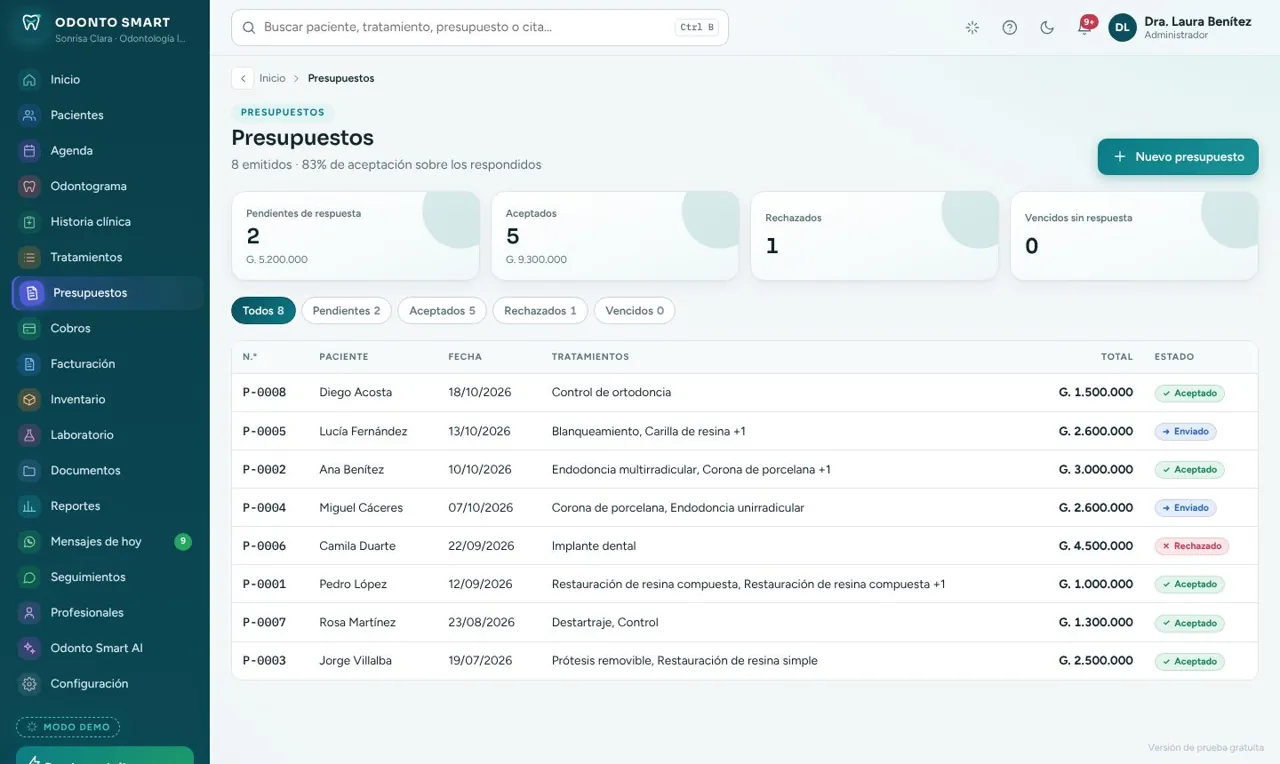Open the Aceptados summary card
Screen dimensions: 1280x764
coord(615,236)
